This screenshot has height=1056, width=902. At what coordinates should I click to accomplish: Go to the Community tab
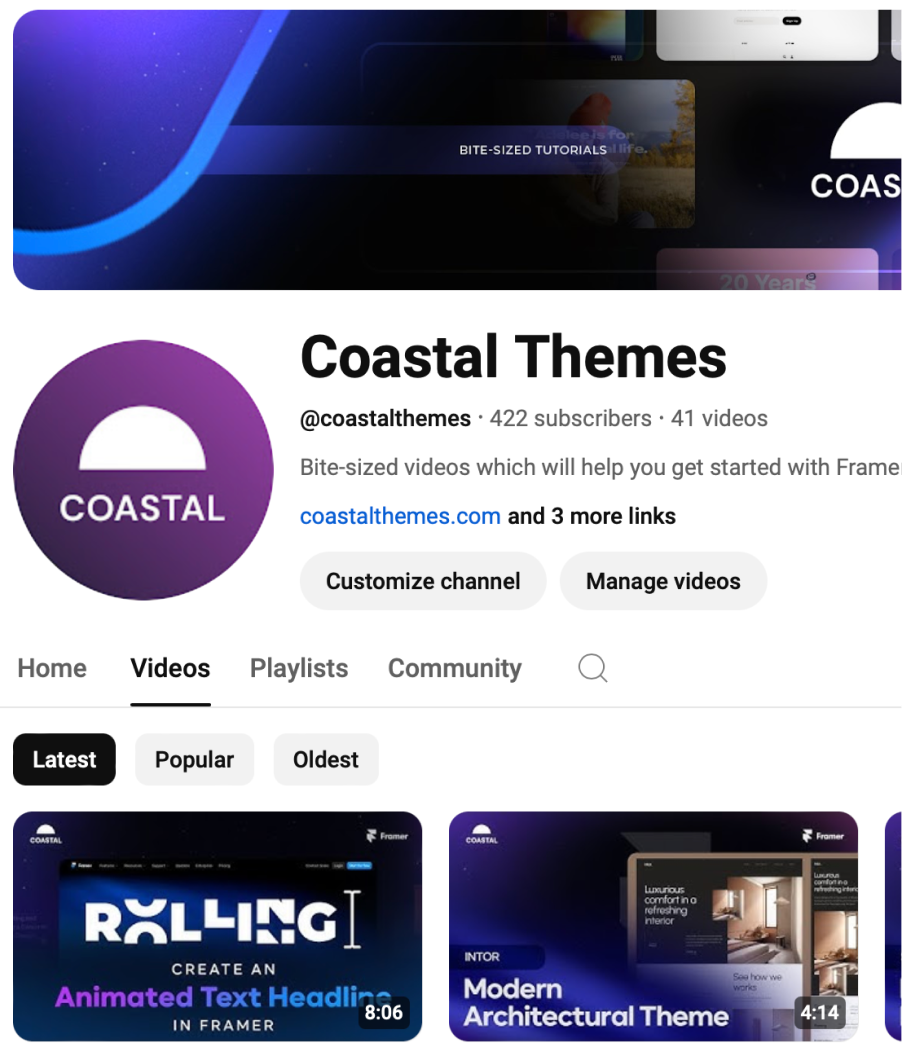pyautogui.click(x=455, y=668)
